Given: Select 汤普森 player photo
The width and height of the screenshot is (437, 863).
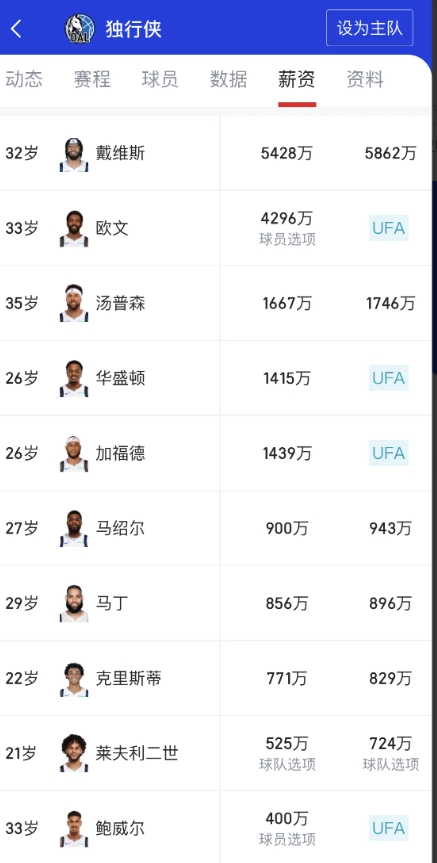Looking at the screenshot, I should coord(74,303).
